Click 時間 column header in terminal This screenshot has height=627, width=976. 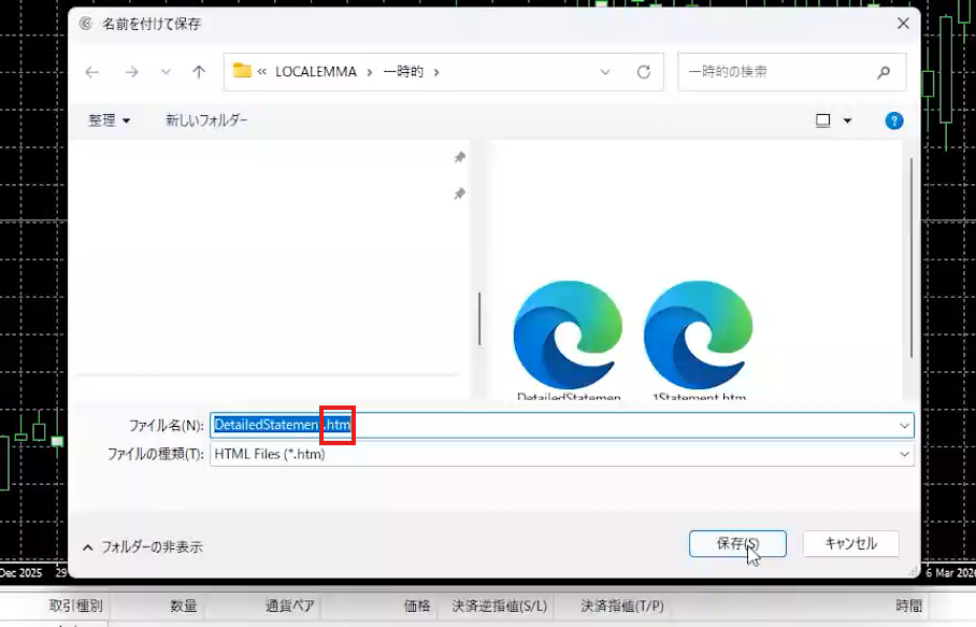tap(909, 605)
